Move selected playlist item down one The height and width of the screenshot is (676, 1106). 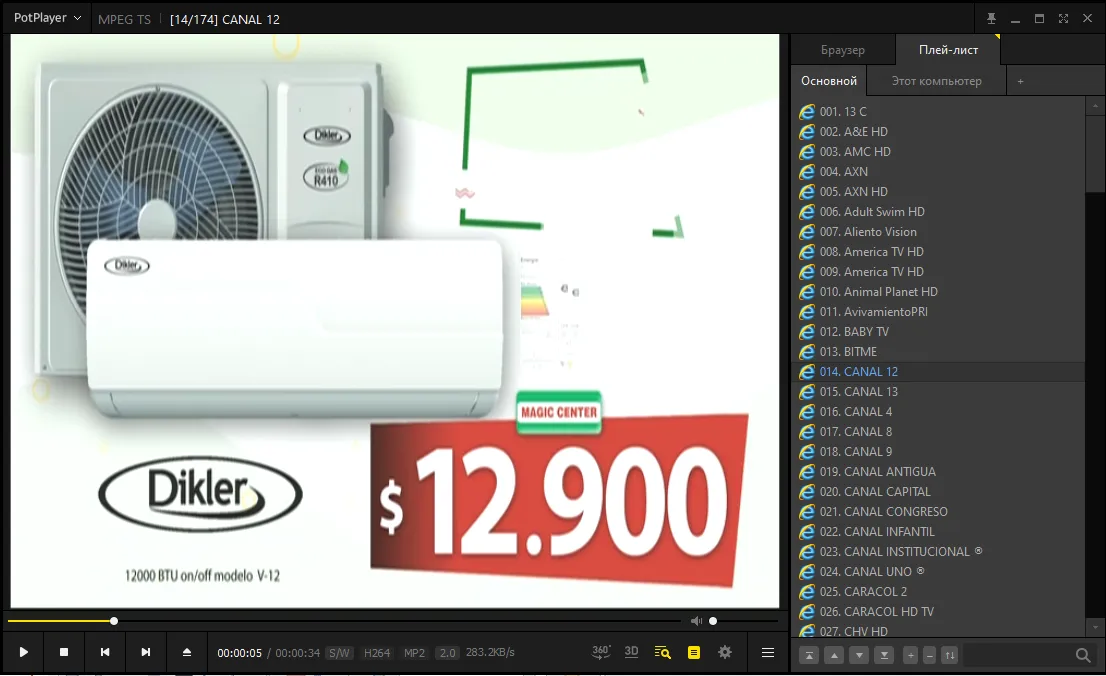coord(858,656)
